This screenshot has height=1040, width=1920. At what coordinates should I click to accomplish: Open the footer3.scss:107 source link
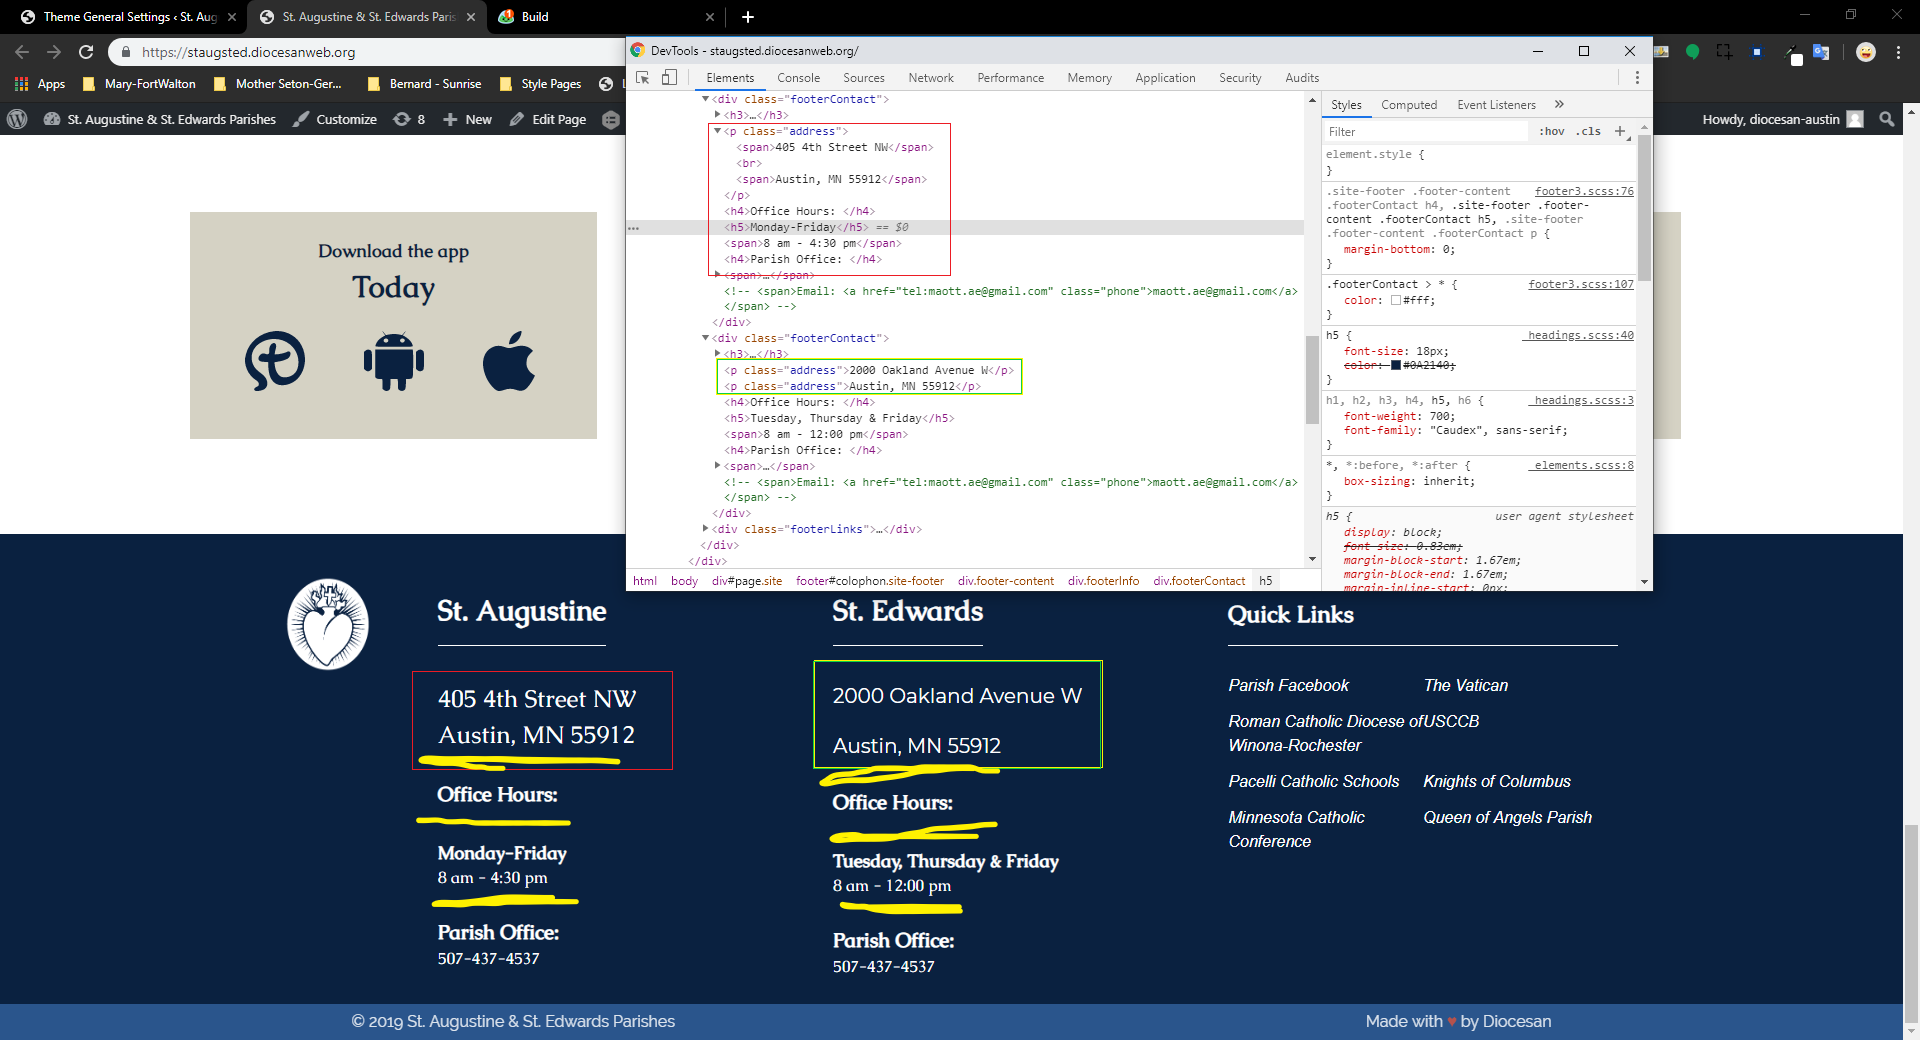1580,285
